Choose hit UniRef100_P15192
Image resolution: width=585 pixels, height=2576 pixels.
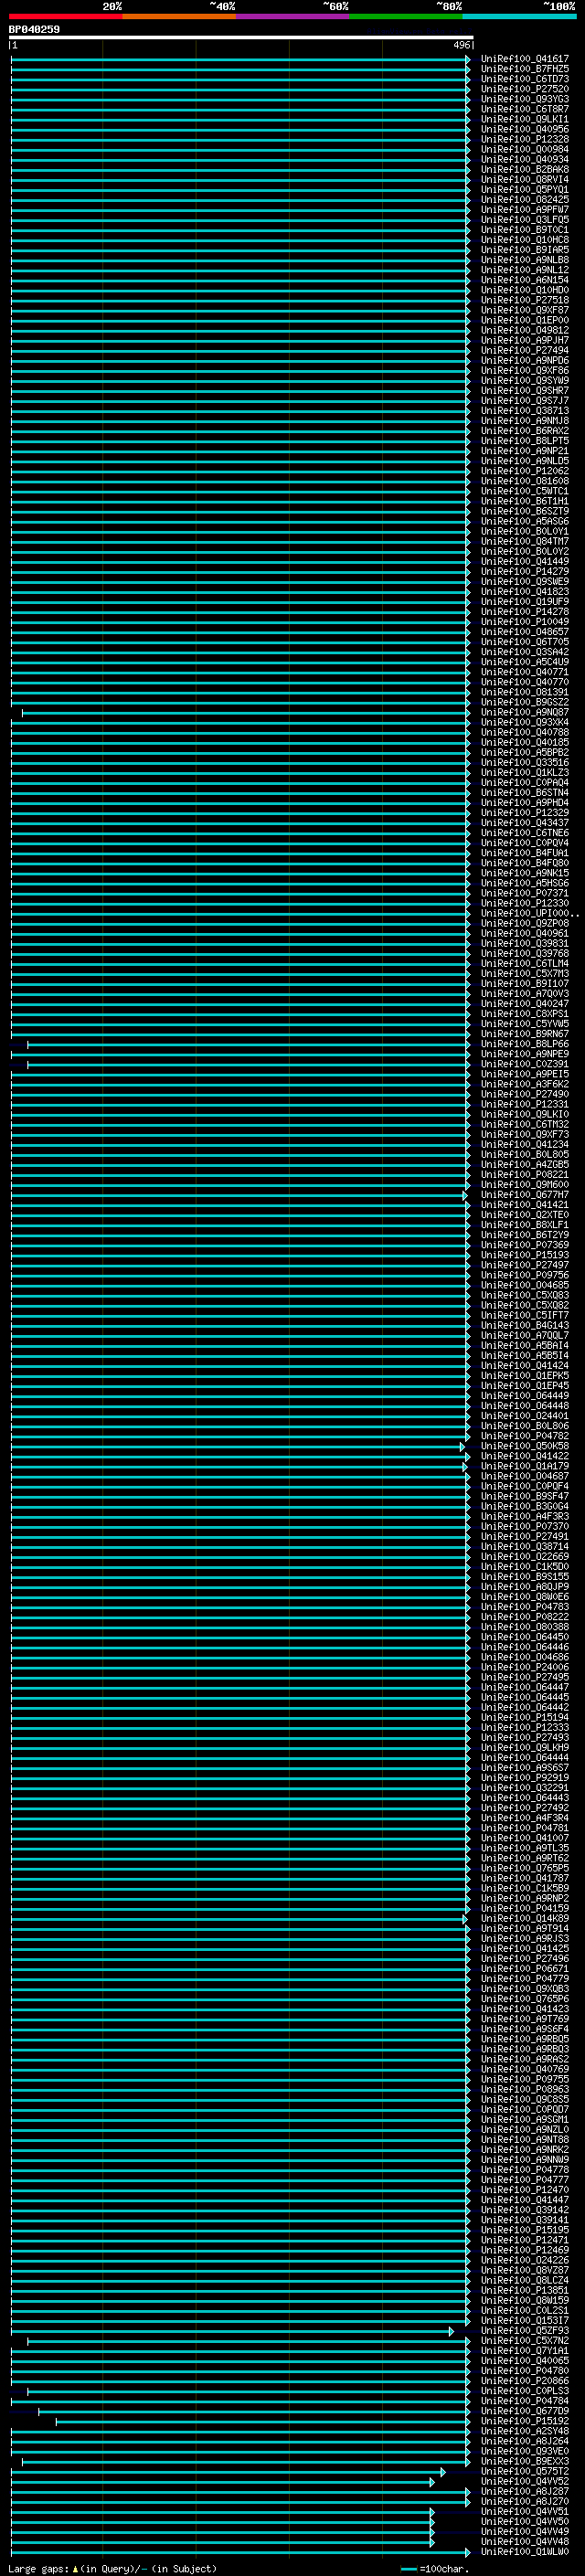[x=525, y=2421]
